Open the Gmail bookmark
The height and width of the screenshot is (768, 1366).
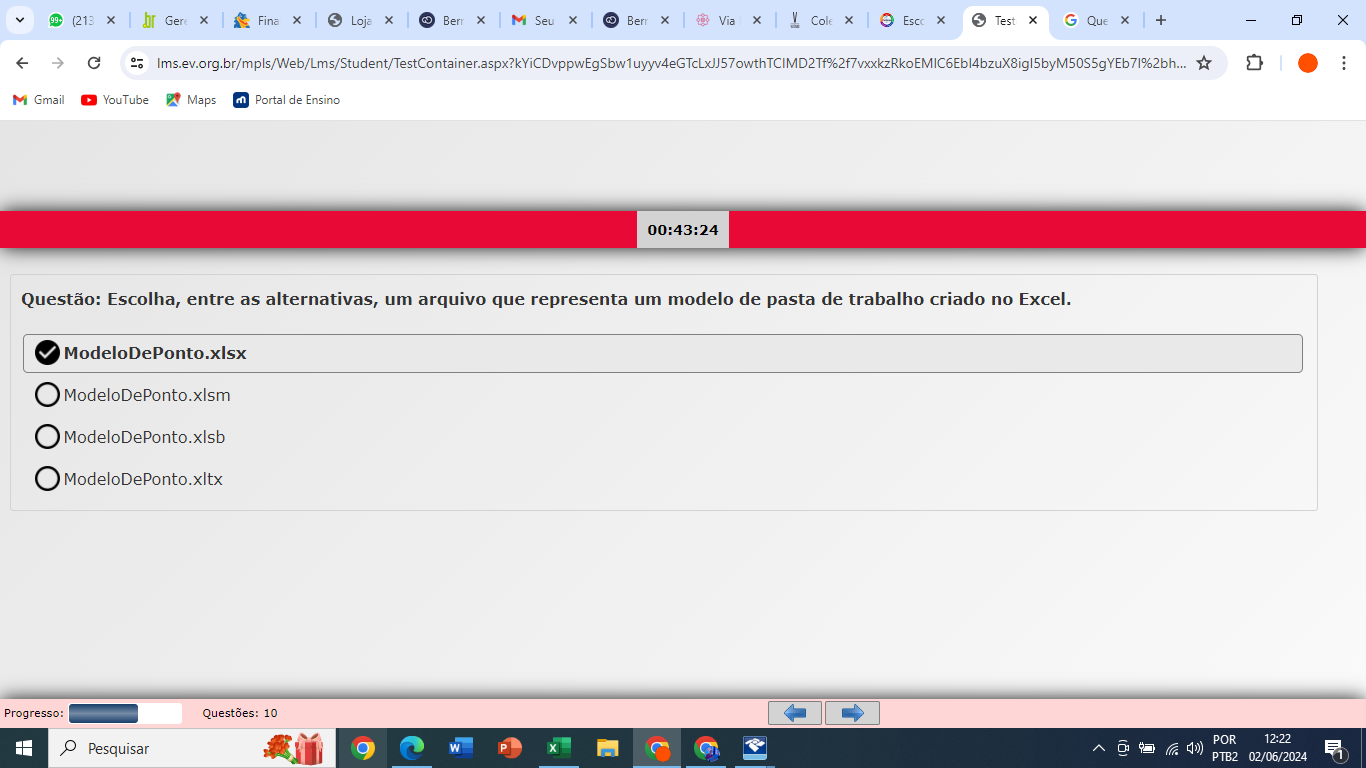39,100
